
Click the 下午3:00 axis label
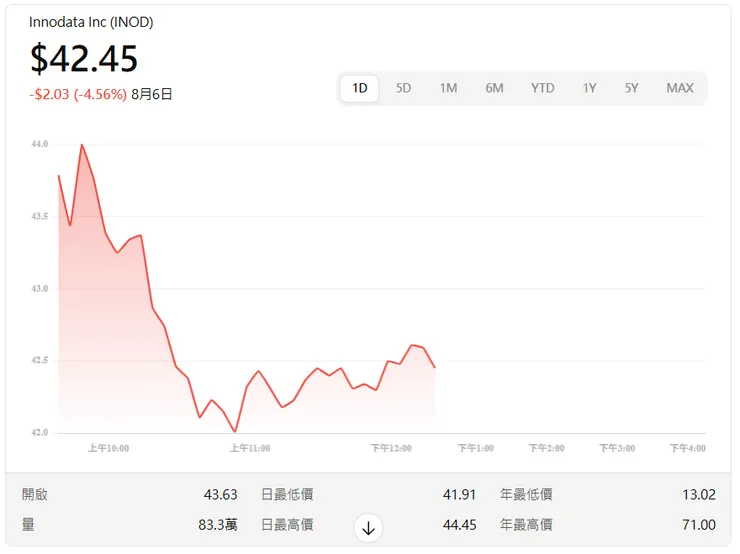617,448
